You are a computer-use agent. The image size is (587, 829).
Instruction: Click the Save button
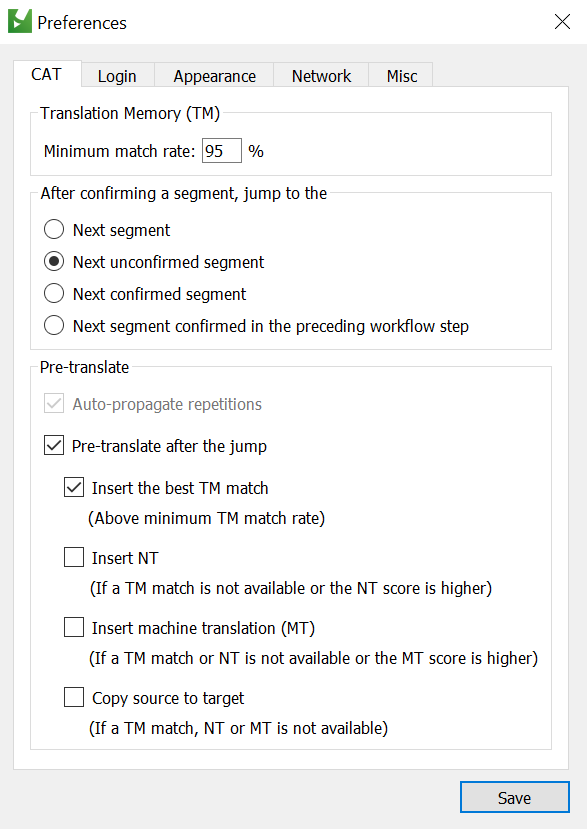click(x=515, y=797)
